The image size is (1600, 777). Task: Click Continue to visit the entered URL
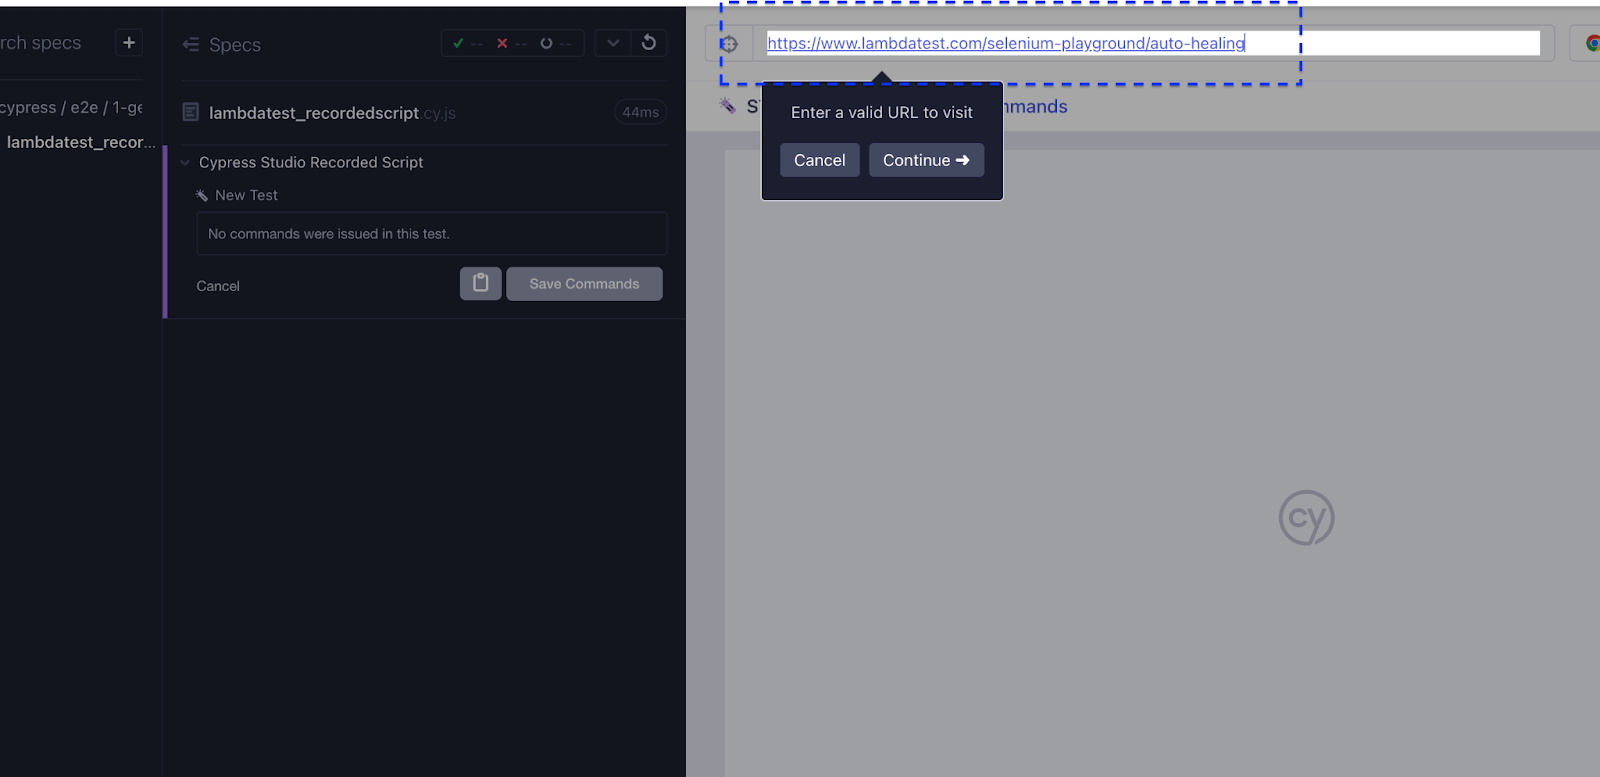[926, 160]
